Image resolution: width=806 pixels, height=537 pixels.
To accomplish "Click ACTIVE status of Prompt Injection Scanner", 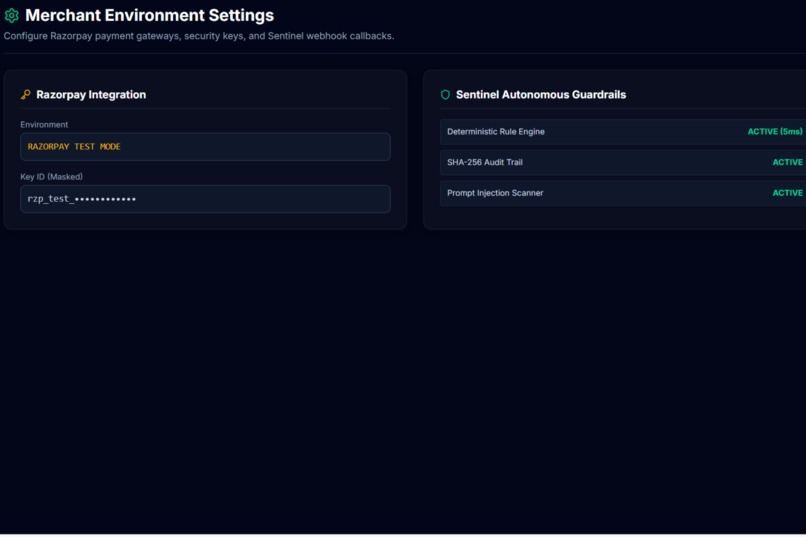I will point(787,193).
